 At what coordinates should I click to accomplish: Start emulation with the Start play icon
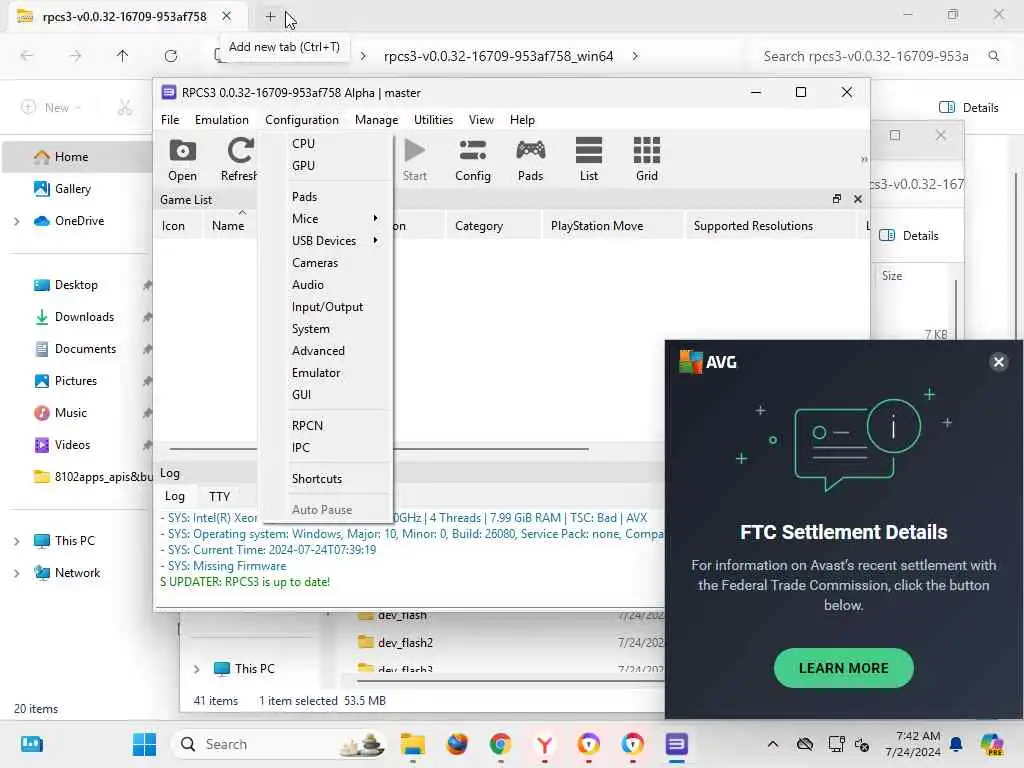415,159
